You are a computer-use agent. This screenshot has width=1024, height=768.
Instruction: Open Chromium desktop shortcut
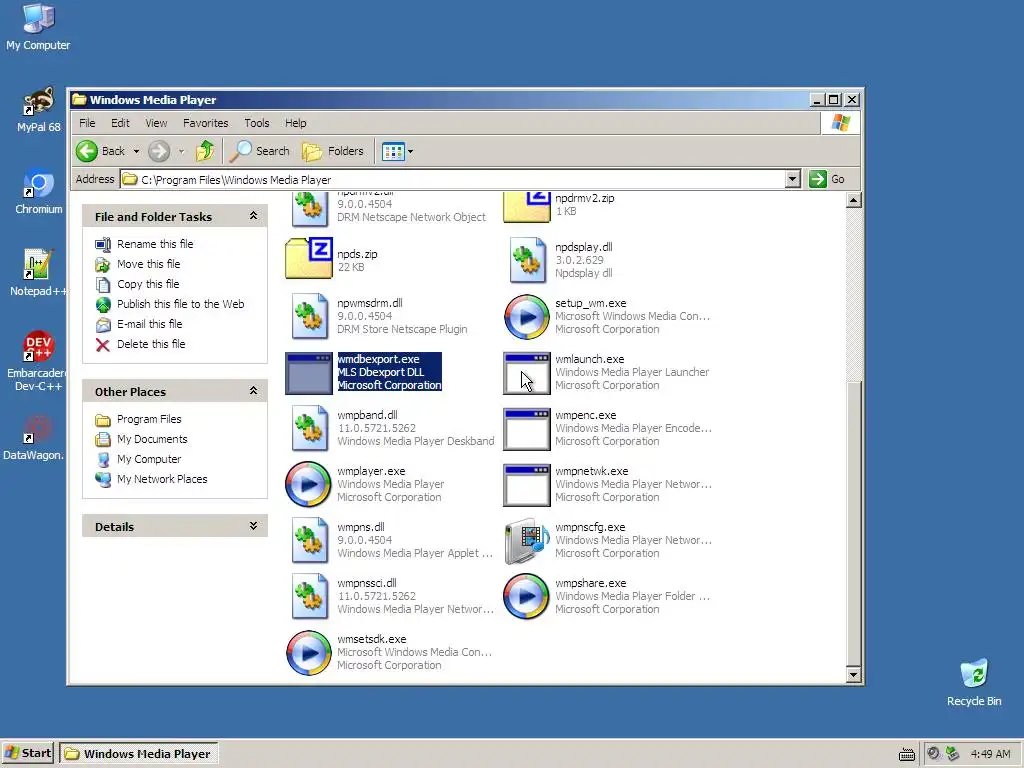tap(39, 192)
